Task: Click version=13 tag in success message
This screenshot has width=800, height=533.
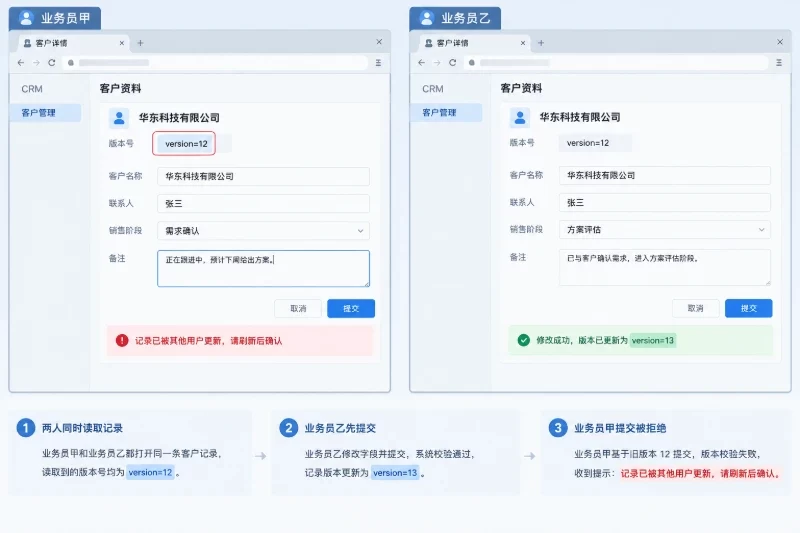Action: [x=653, y=340]
